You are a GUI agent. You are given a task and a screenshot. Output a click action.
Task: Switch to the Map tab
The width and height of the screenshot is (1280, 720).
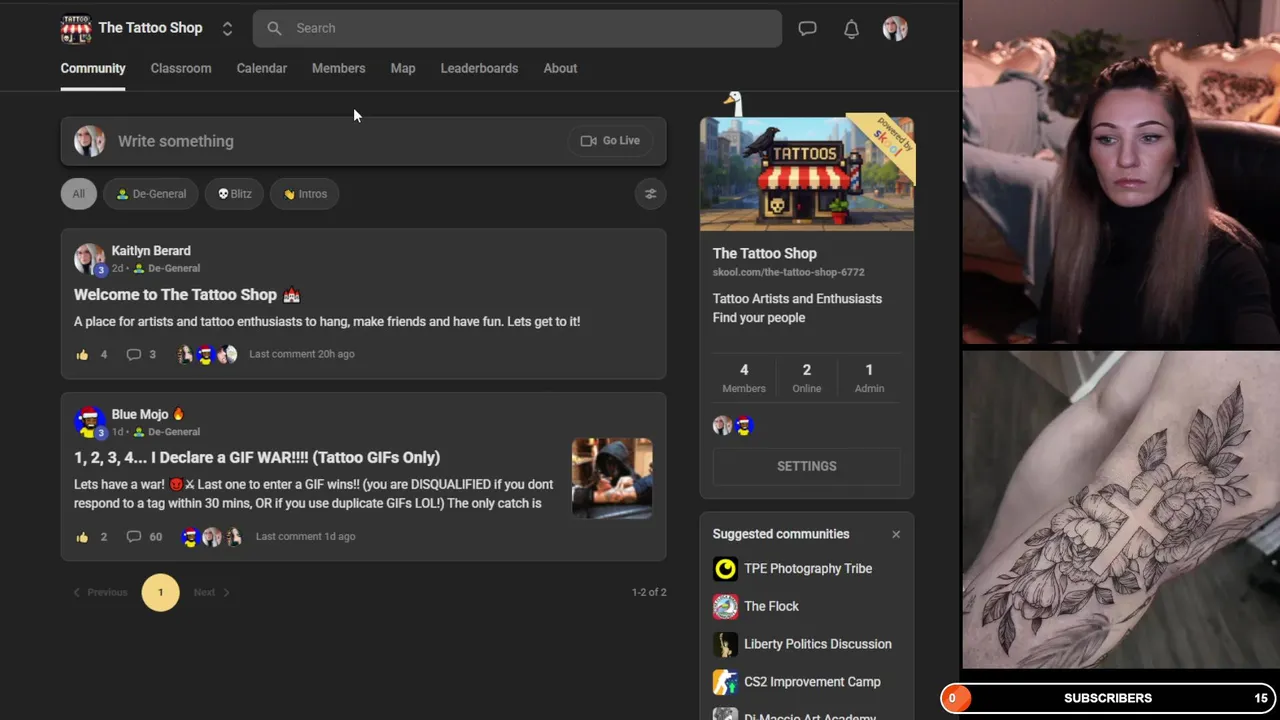[x=403, y=68]
